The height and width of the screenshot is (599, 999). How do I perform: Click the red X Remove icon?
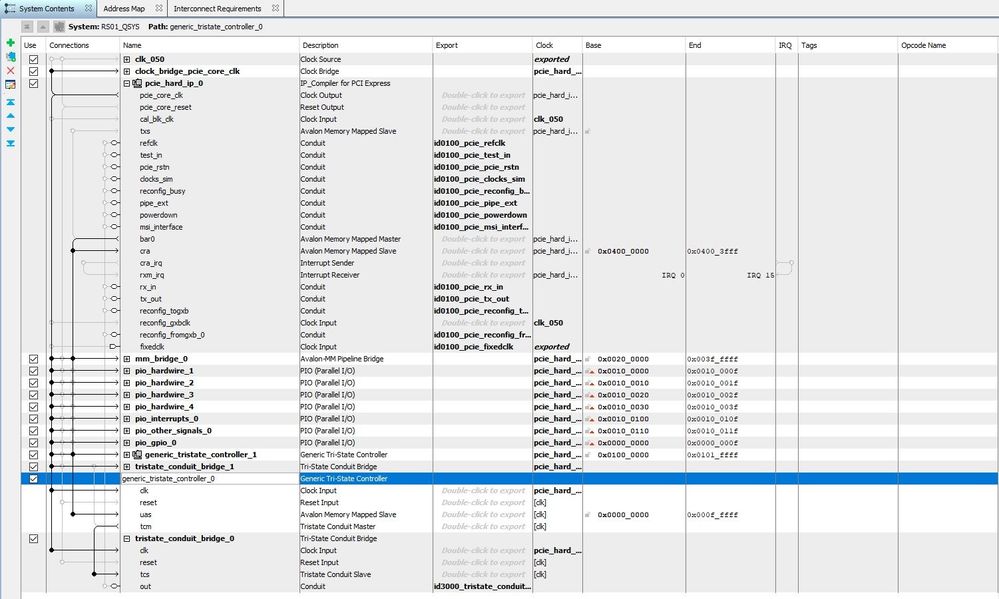click(10, 71)
